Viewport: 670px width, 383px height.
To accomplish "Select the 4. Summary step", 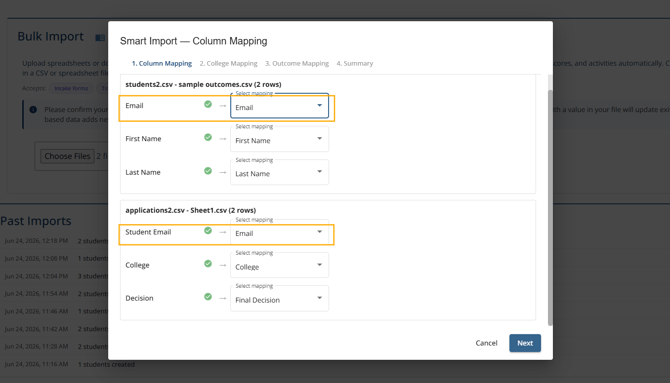I will [355, 63].
